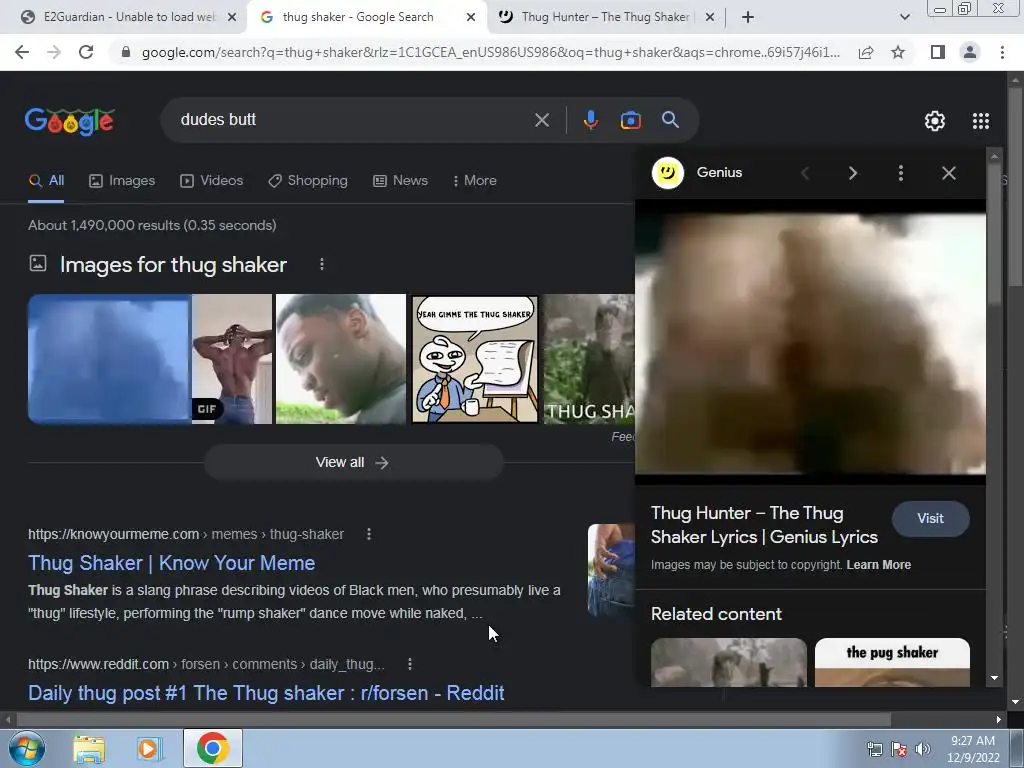Screen dimensions: 1024x768
Task: Select the News results tab
Action: pos(400,181)
